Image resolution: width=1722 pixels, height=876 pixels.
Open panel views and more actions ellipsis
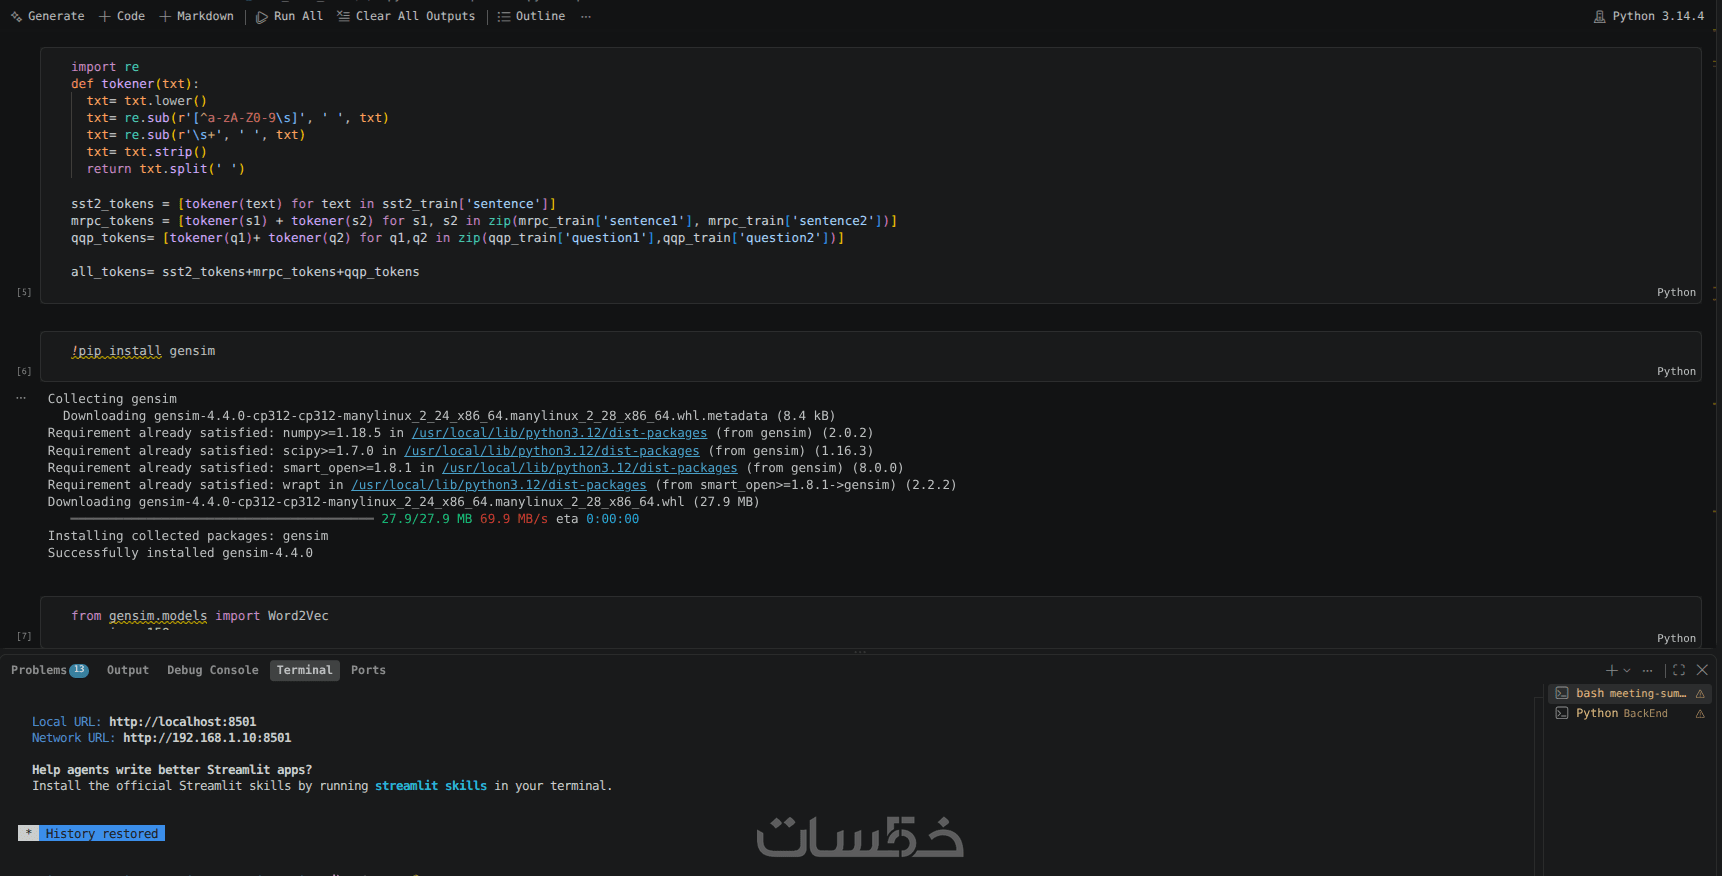[1647, 670]
